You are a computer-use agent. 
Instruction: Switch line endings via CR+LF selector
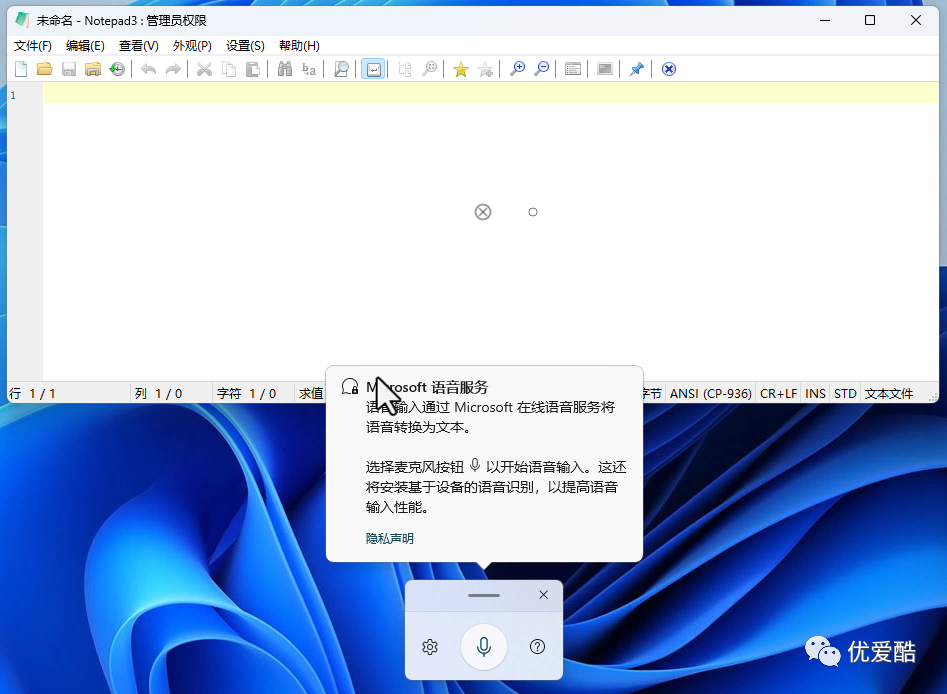778,393
